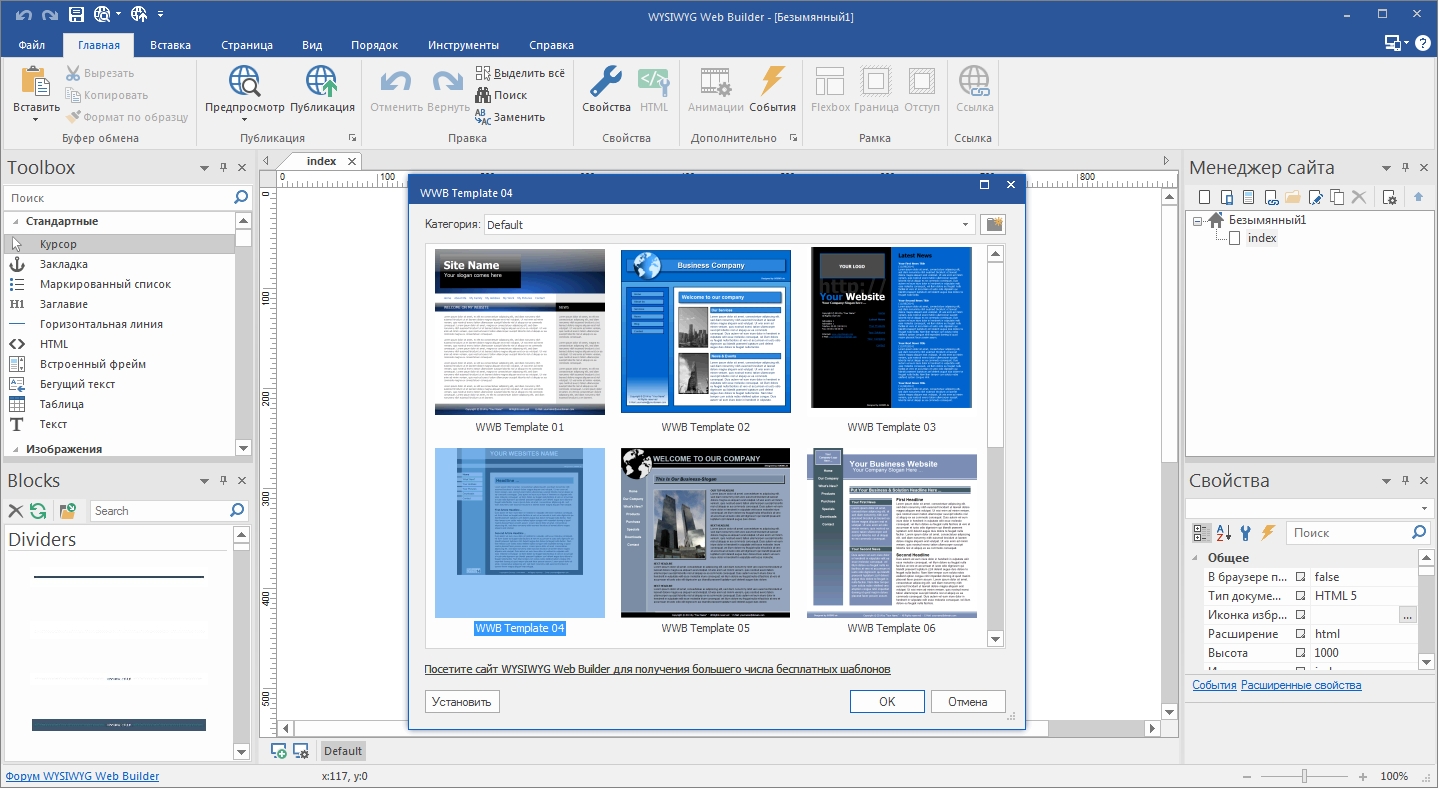Open the Файл menu
This screenshot has width=1439, height=789.
pos(31,45)
